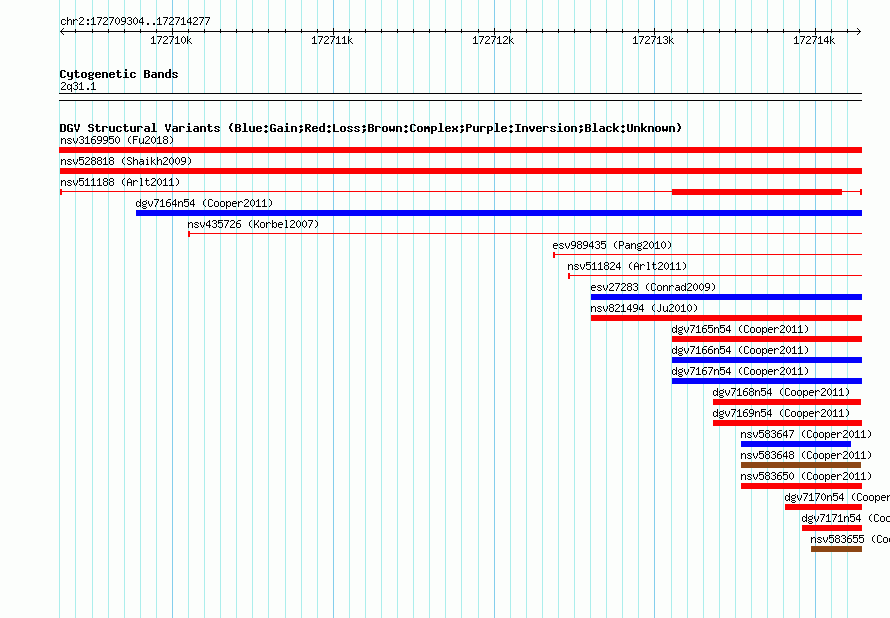Click the 172711k ruler label
The height and width of the screenshot is (618, 890).
point(332,40)
